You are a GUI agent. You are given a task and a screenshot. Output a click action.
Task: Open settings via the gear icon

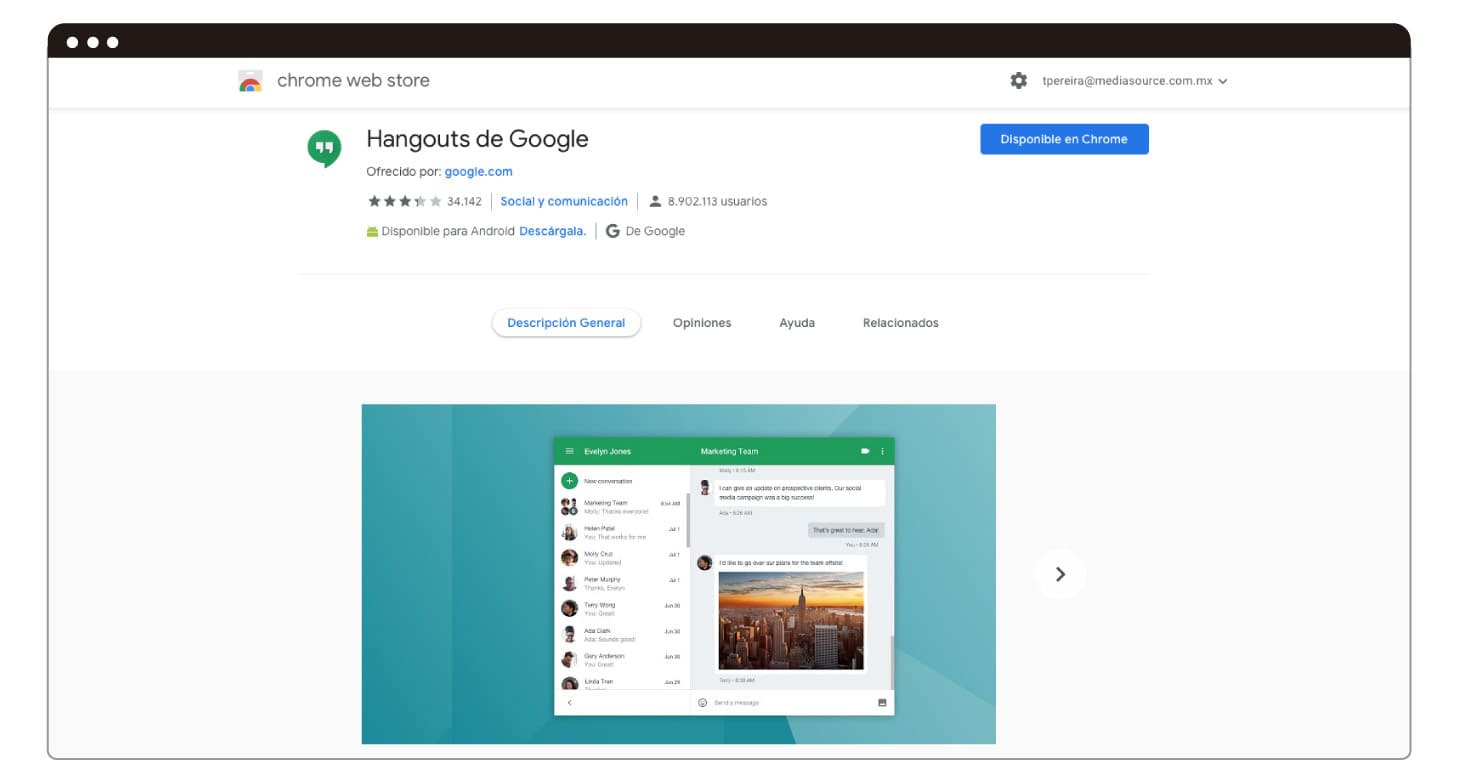pos(1018,81)
